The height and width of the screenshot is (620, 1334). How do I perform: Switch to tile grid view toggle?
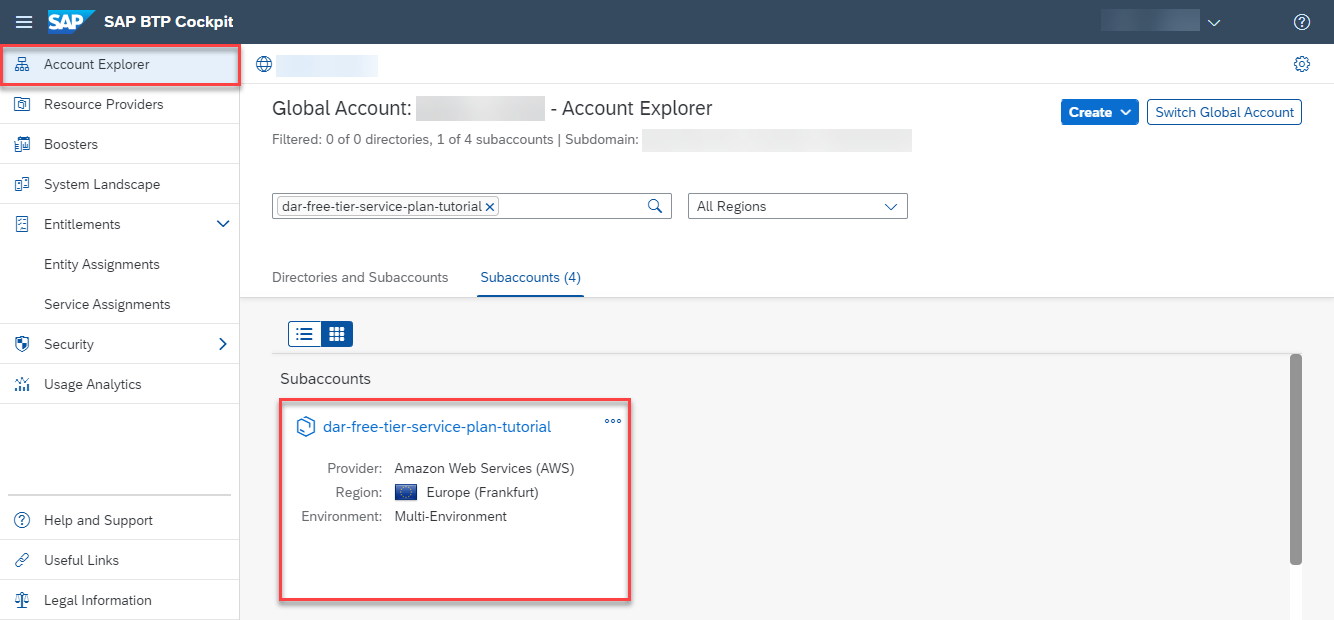pyautogui.click(x=337, y=334)
